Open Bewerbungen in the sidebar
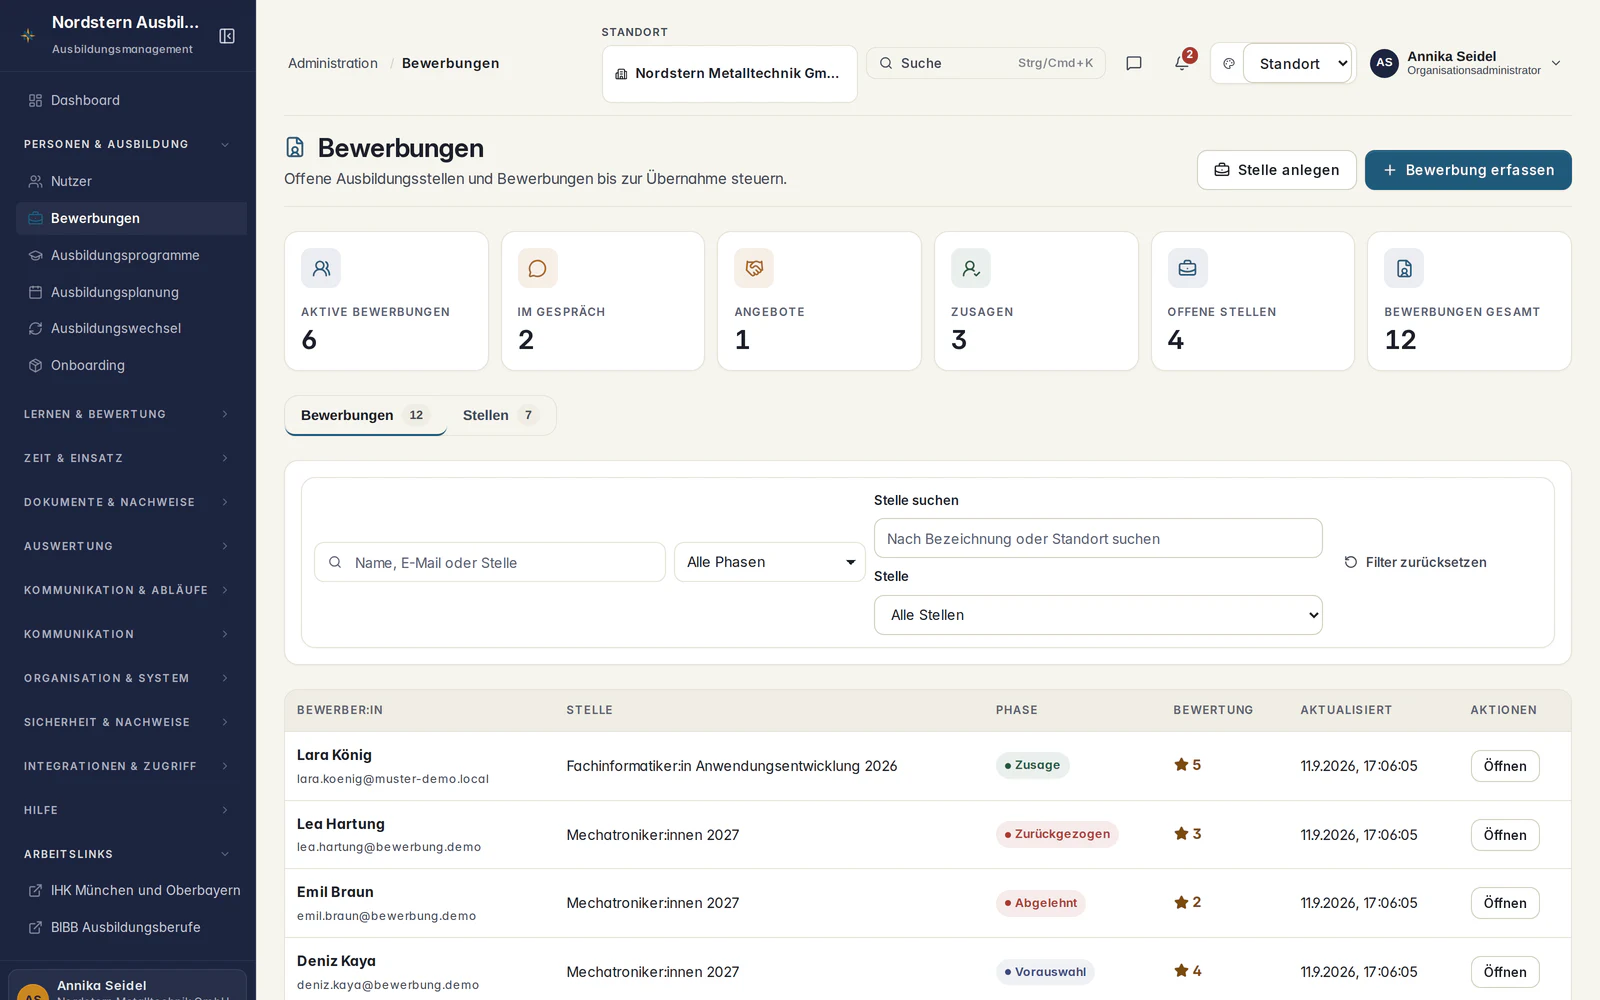Image resolution: width=1600 pixels, height=1000 pixels. click(x=131, y=218)
